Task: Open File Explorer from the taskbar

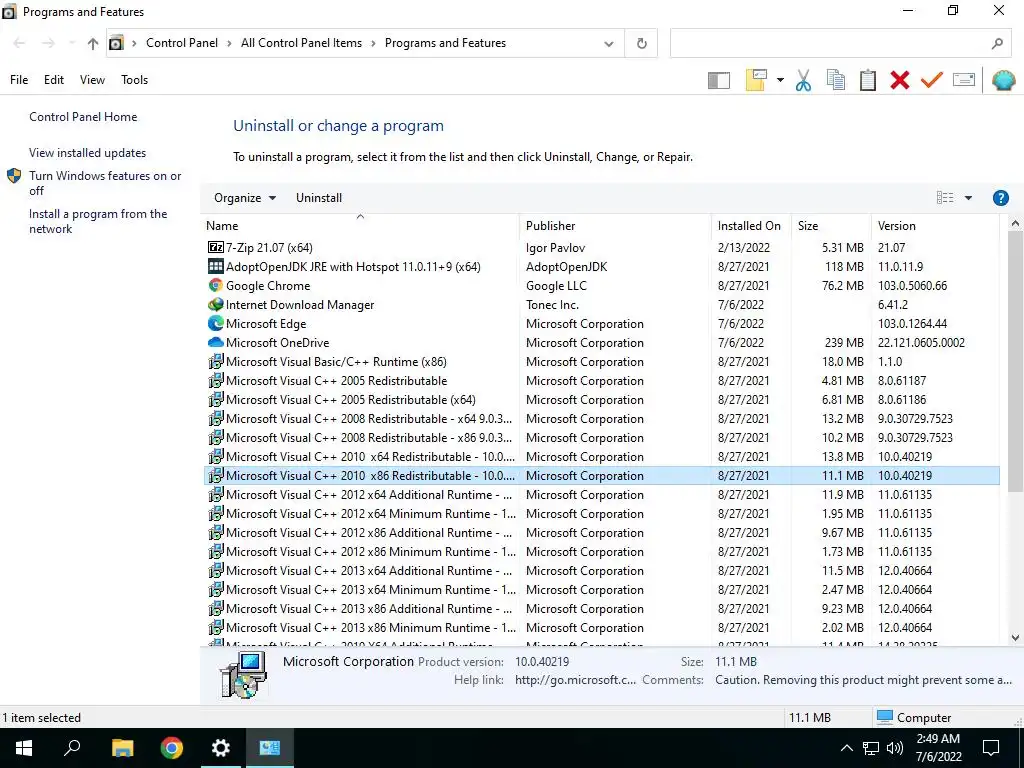Action: point(121,748)
